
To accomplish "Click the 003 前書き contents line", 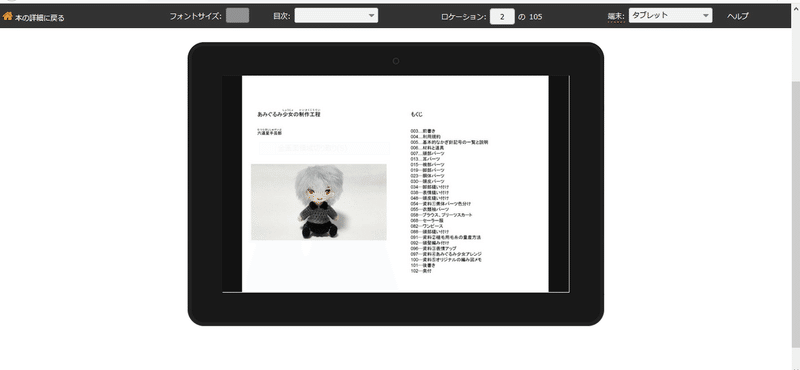I will click(x=423, y=131).
